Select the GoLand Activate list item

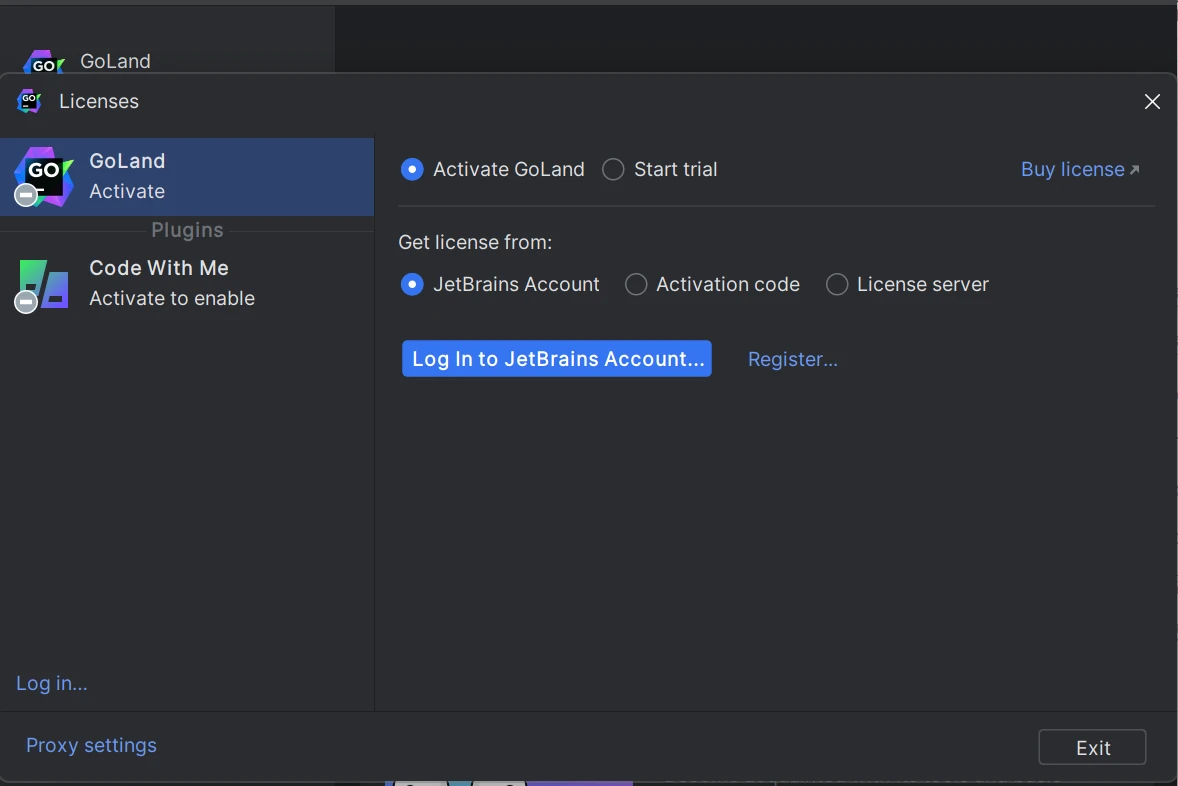click(x=187, y=177)
